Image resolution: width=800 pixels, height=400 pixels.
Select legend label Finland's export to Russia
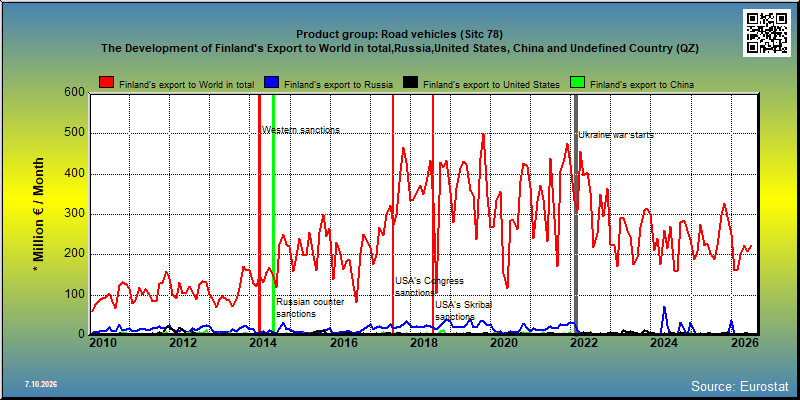(338, 85)
